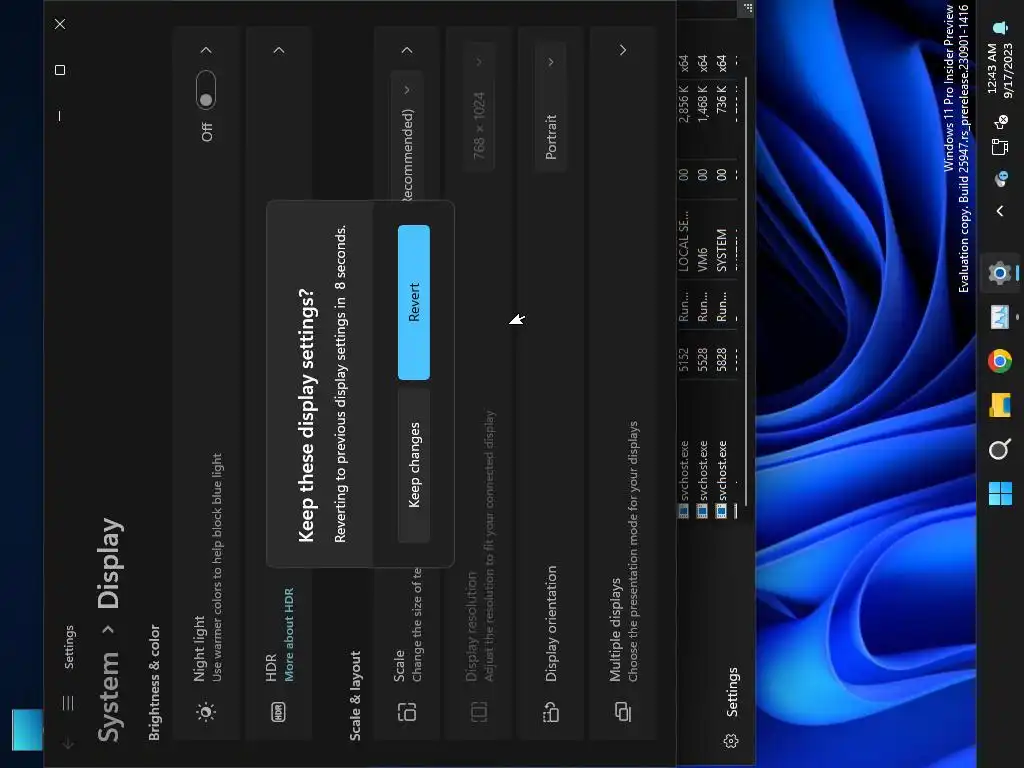Screen dimensions: 1024x768
Task: Click the Task Manager scrollbar
Action: point(746,291)
